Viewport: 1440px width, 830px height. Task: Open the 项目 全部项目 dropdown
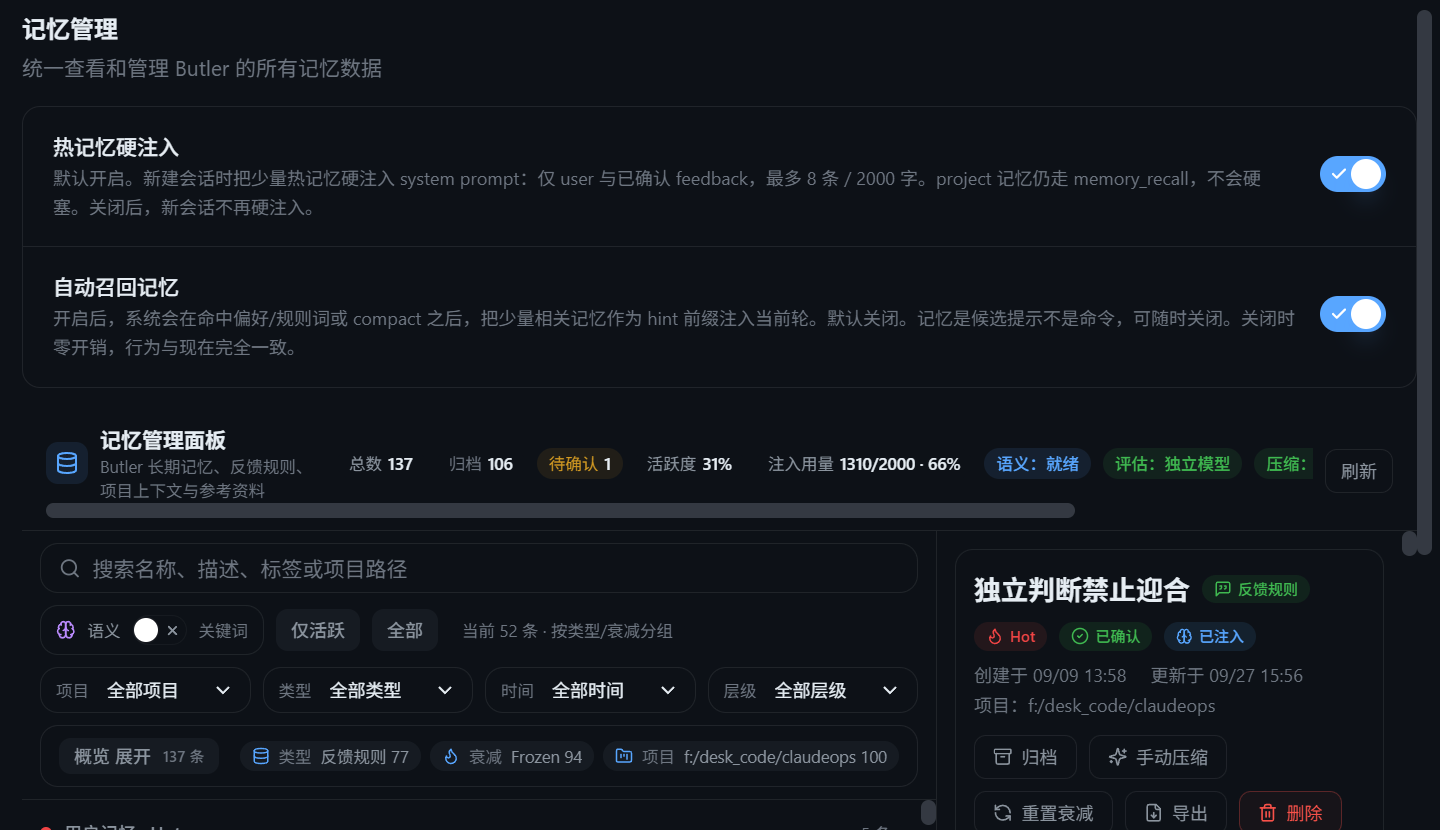tap(145, 690)
